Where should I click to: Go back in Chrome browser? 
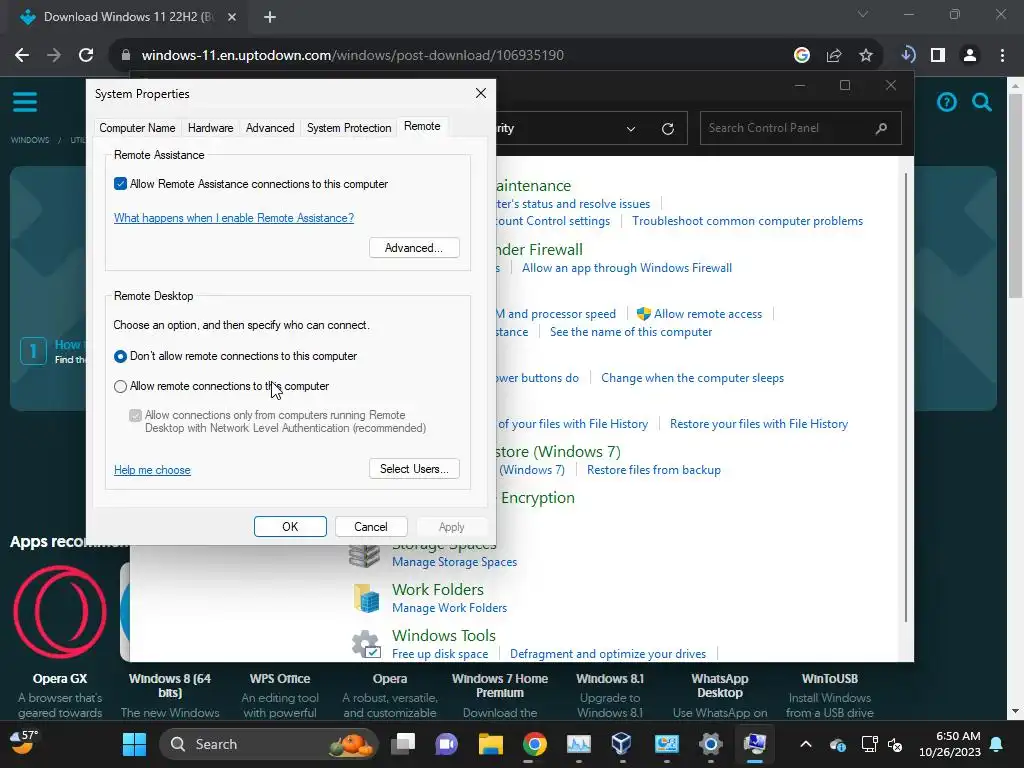[x=22, y=56]
